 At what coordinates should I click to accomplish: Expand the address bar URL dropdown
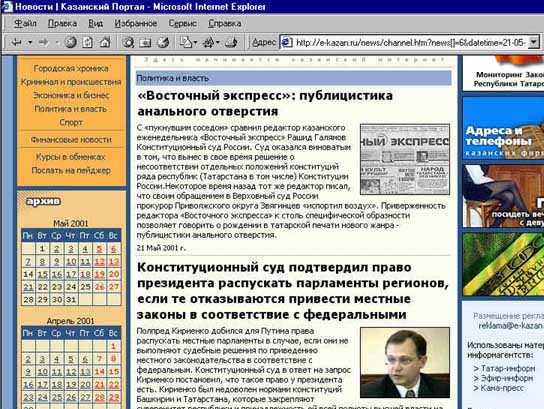(x=534, y=42)
